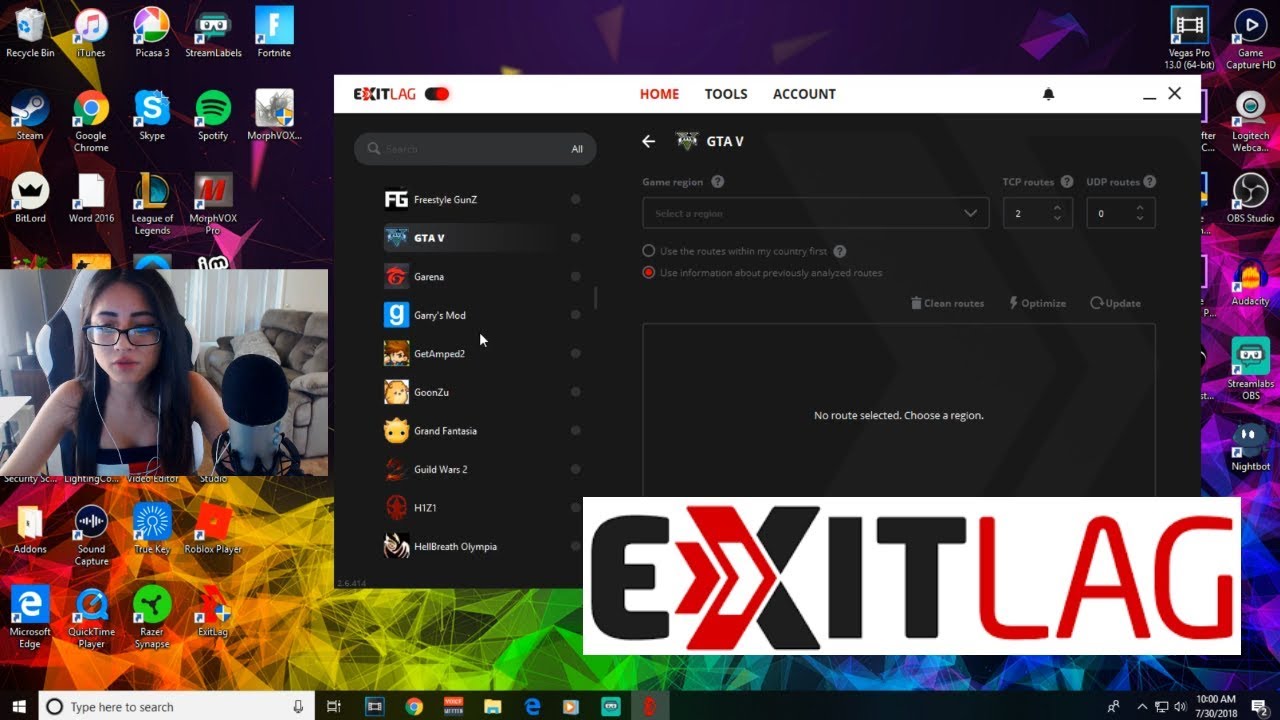Image resolution: width=1280 pixels, height=720 pixels.
Task: Click the UDP routes help icon
Action: 1150,182
